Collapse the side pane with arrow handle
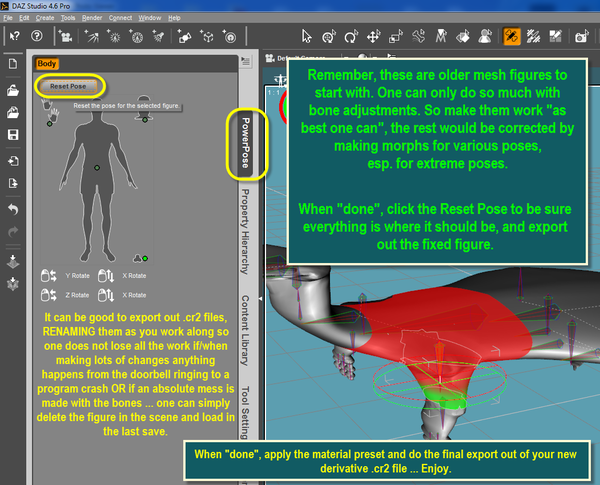Image resolution: width=600 pixels, height=485 pixels. (261, 298)
